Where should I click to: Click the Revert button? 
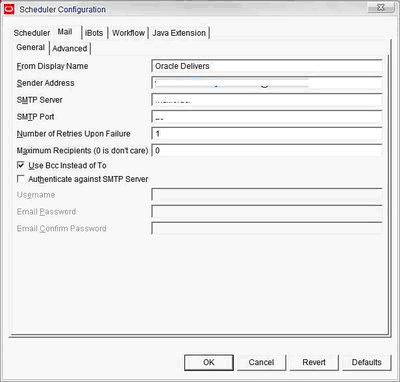click(314, 362)
